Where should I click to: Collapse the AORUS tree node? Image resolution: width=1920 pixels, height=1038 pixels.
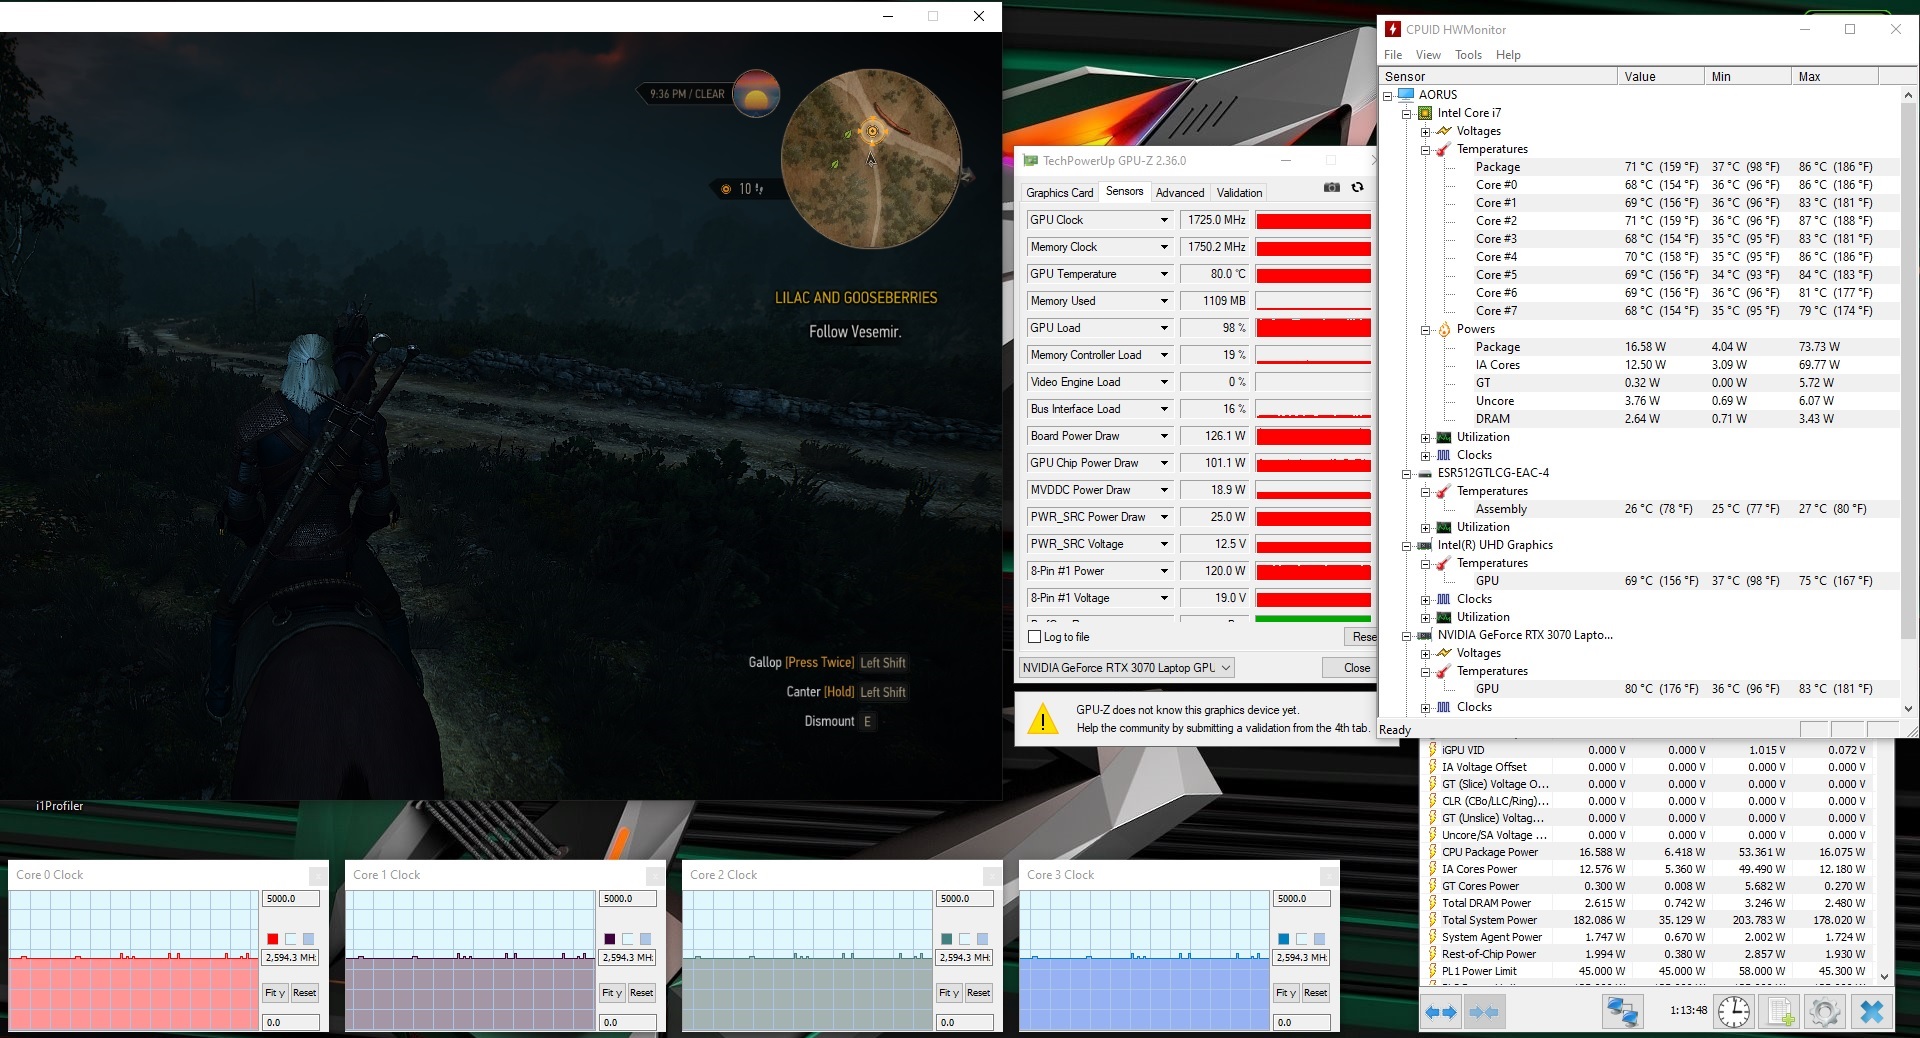coord(1387,96)
